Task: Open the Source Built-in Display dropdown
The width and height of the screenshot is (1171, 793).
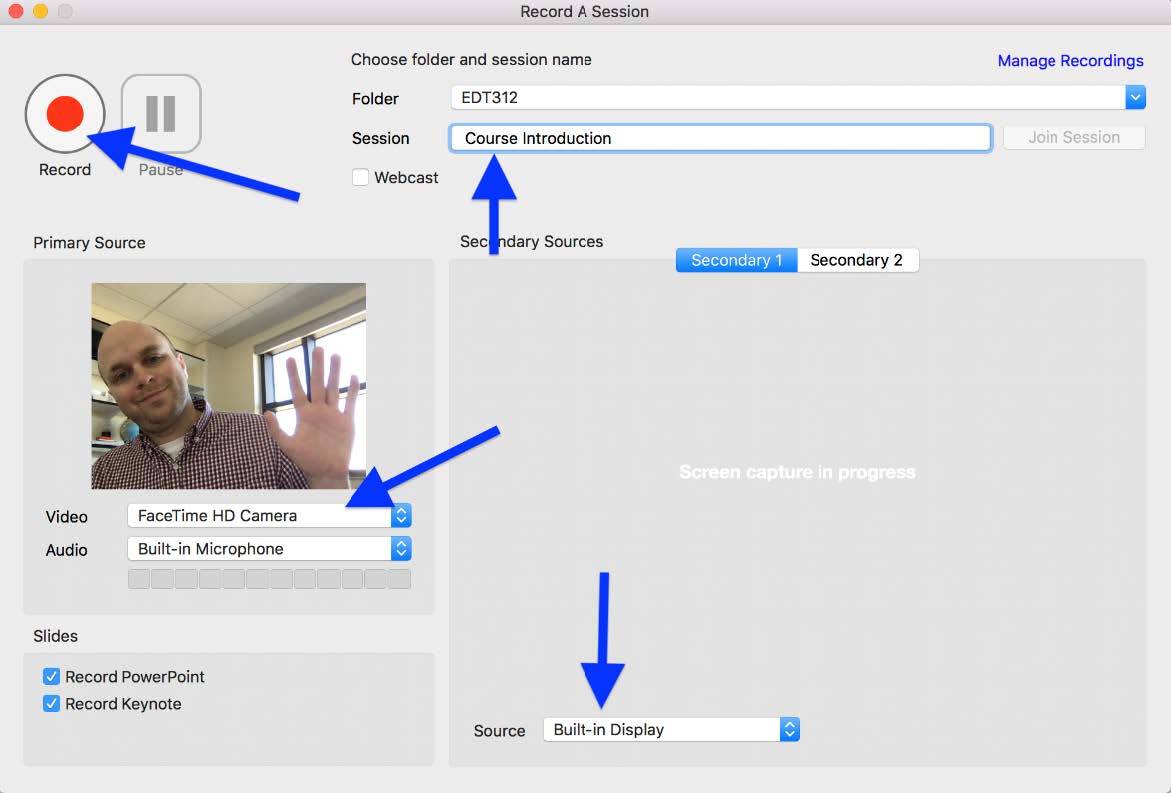Action: [x=670, y=730]
